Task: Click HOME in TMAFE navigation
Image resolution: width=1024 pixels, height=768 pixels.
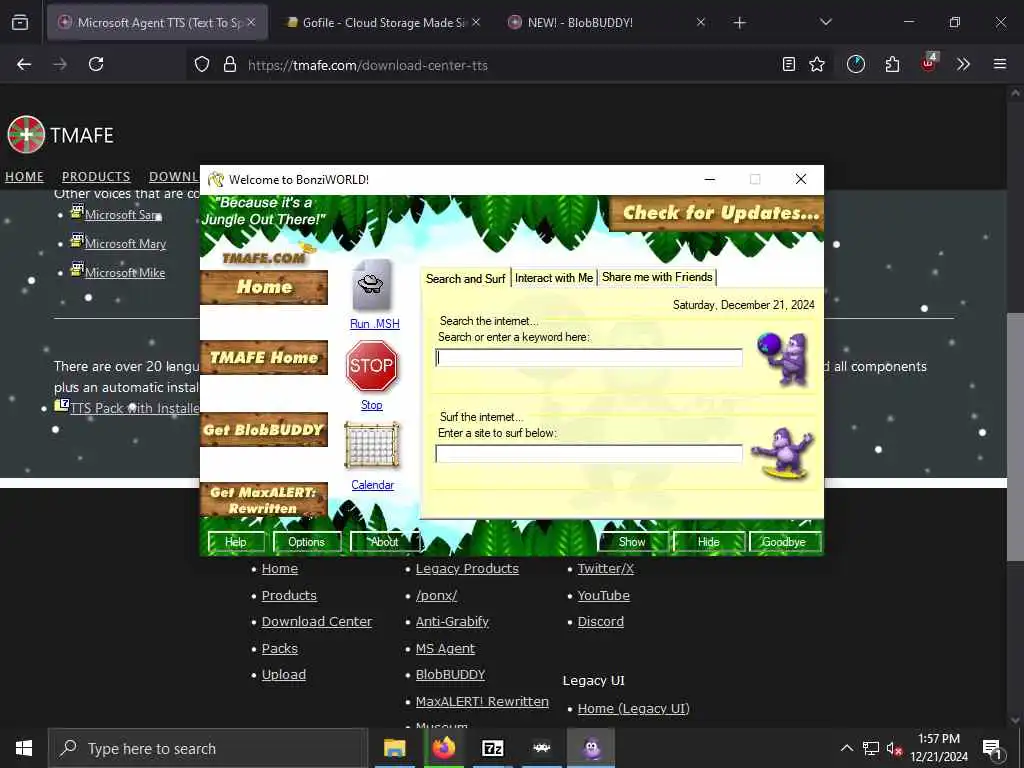Action: coord(24,177)
